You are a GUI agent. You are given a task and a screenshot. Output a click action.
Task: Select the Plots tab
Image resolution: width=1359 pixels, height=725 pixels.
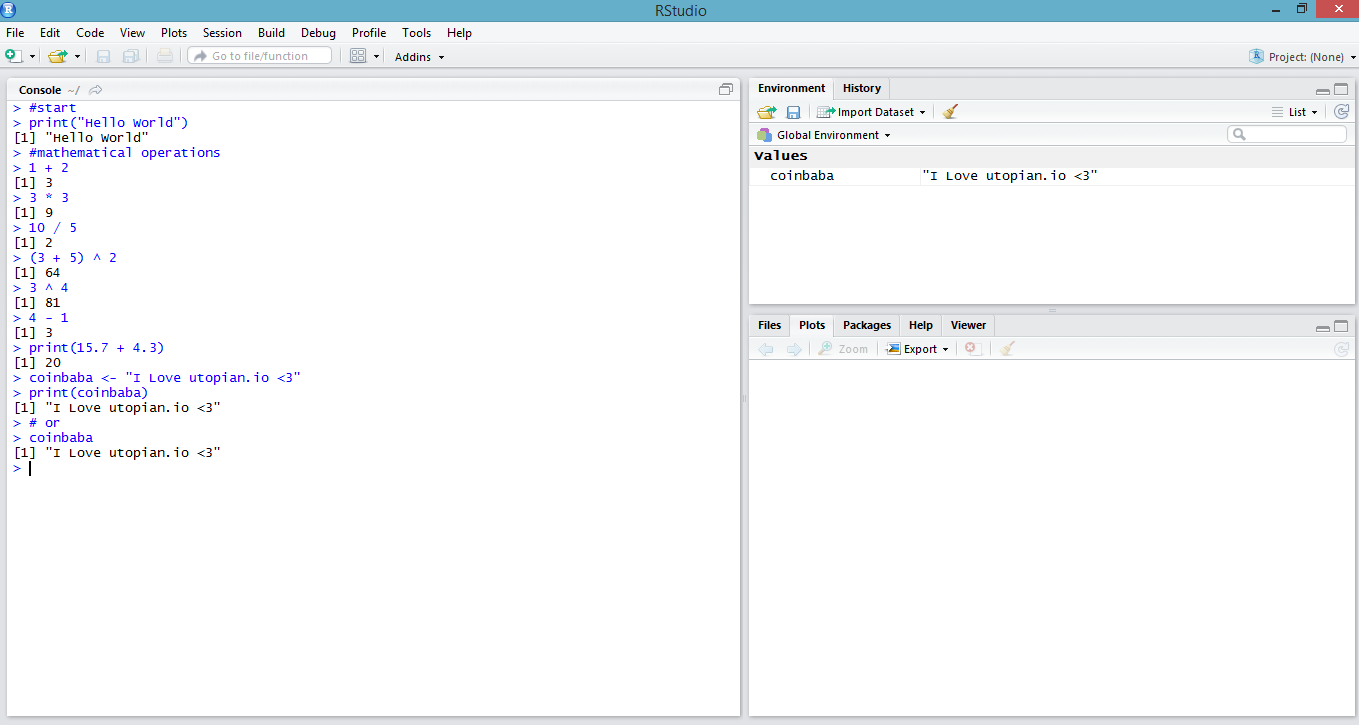(812, 325)
